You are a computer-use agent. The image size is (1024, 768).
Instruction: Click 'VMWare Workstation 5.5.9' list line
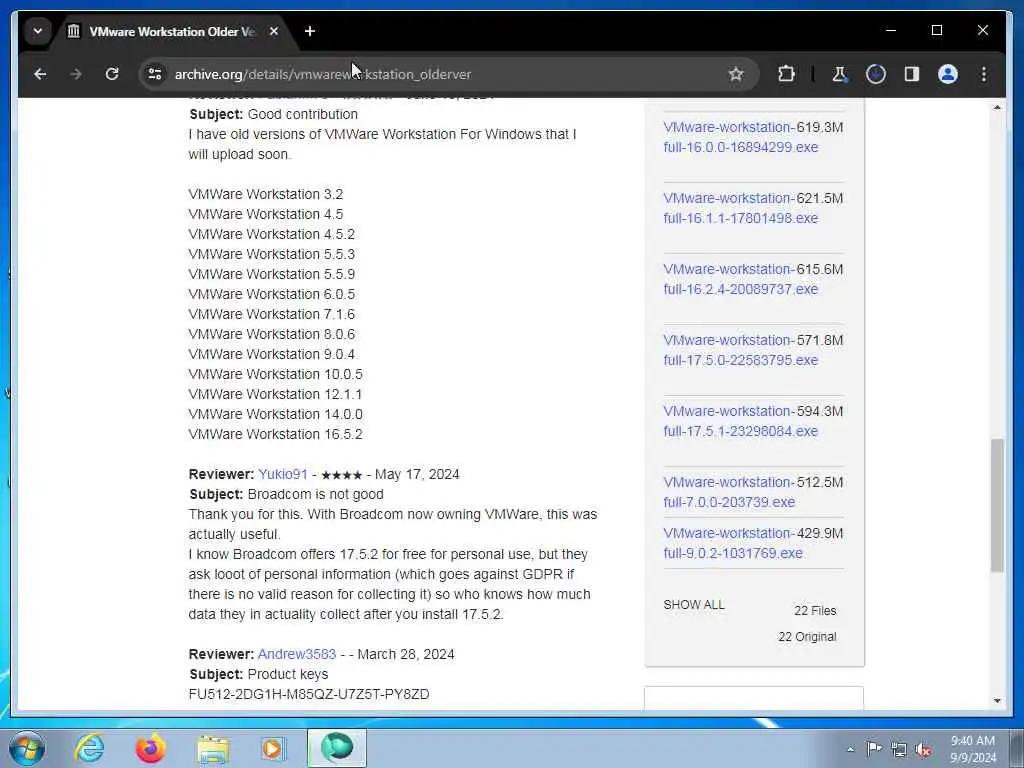coord(272,274)
